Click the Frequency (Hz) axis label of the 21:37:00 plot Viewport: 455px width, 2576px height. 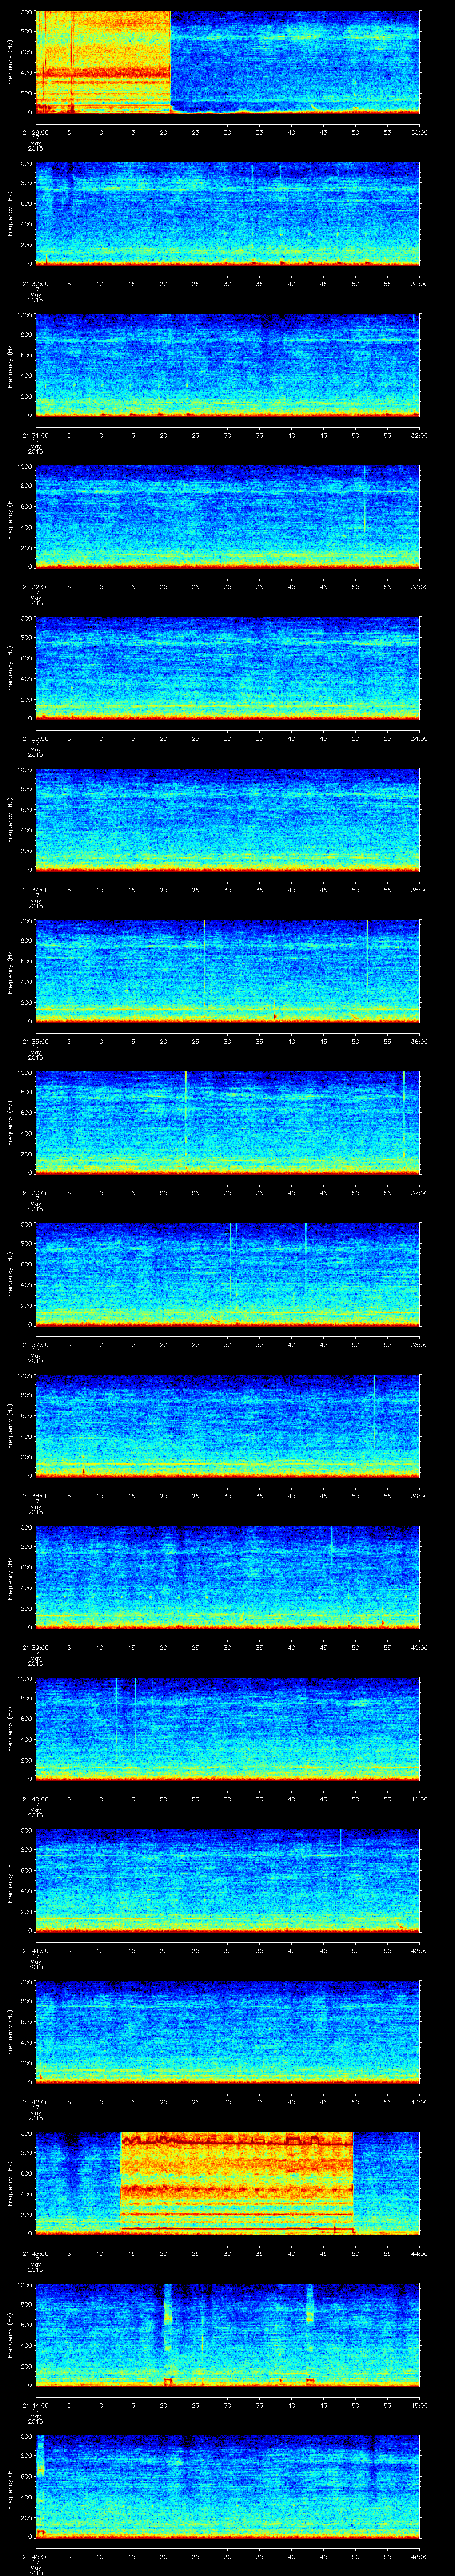point(10,1276)
